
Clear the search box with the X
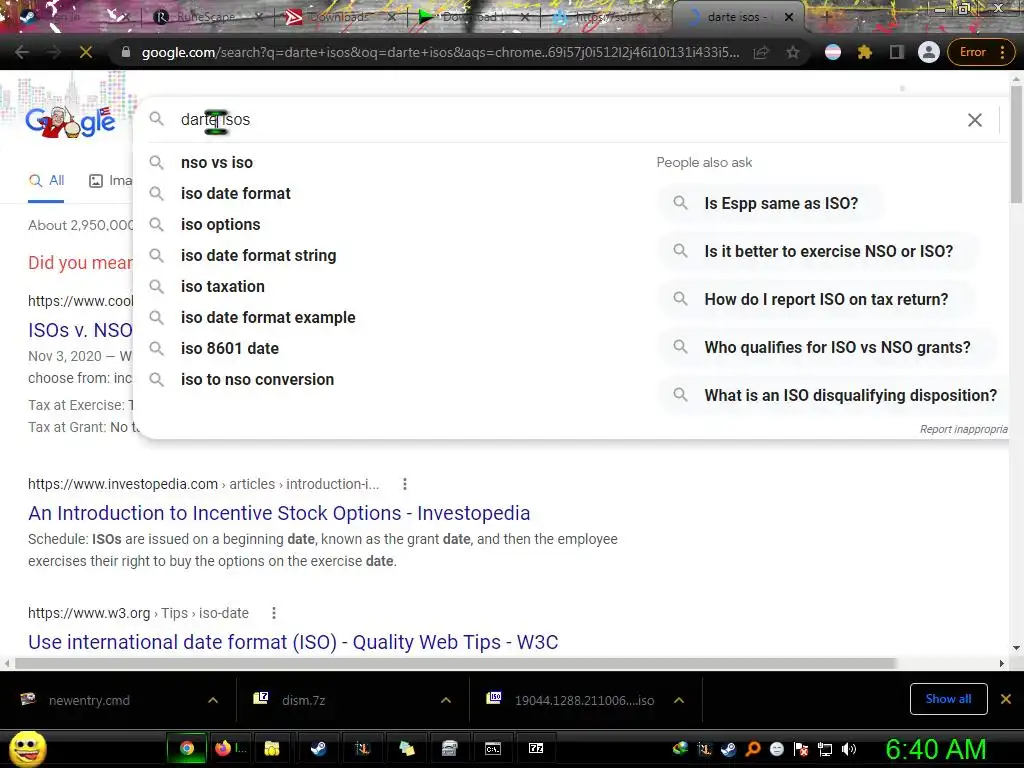974,120
